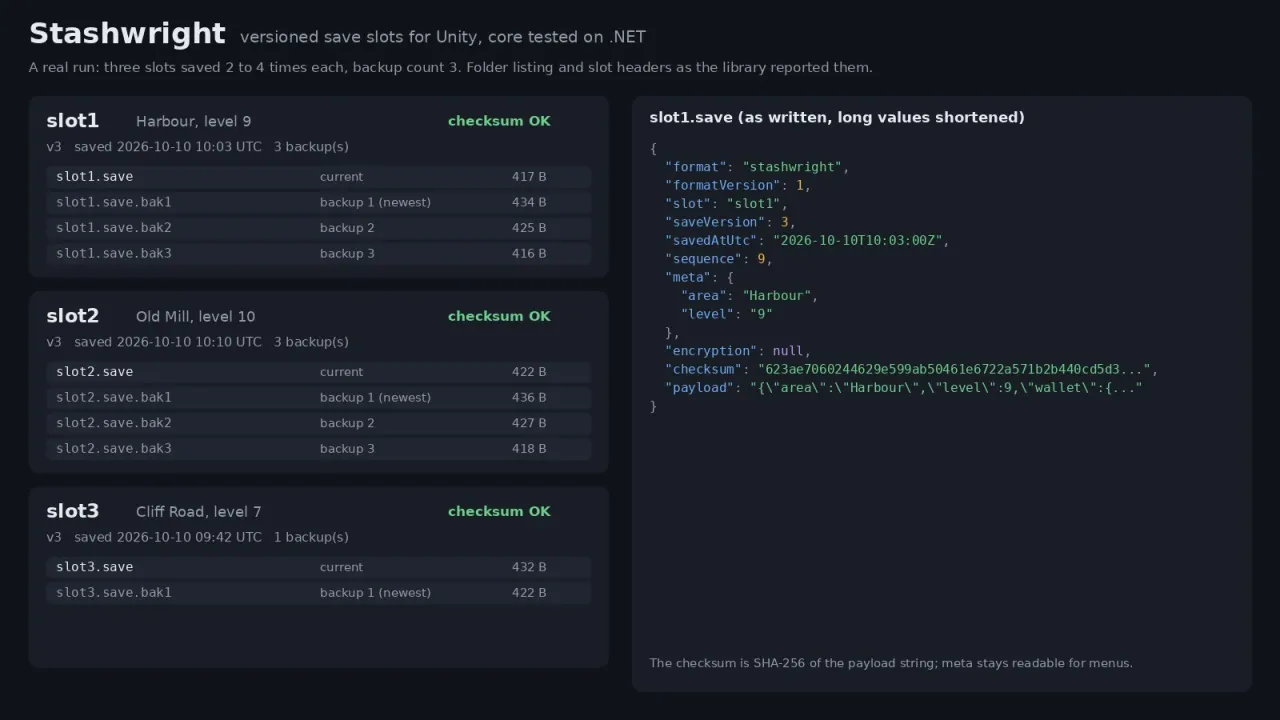Click the SHA-256 checksum footnote

pos(891,663)
